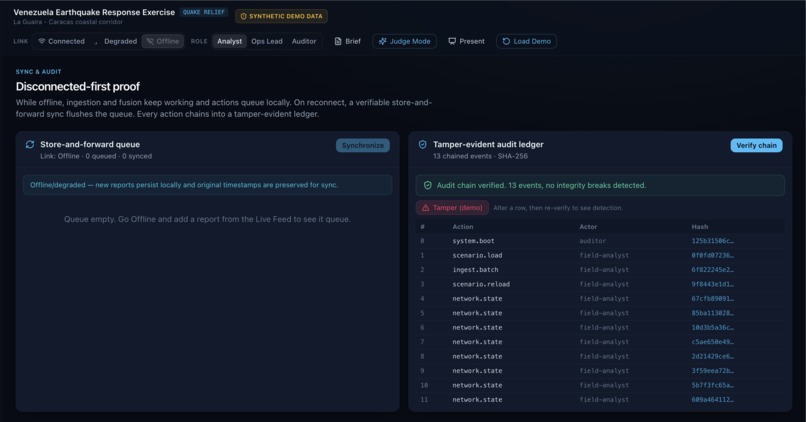
Task: Click the shield check icon in verified banner
Action: tap(428, 185)
